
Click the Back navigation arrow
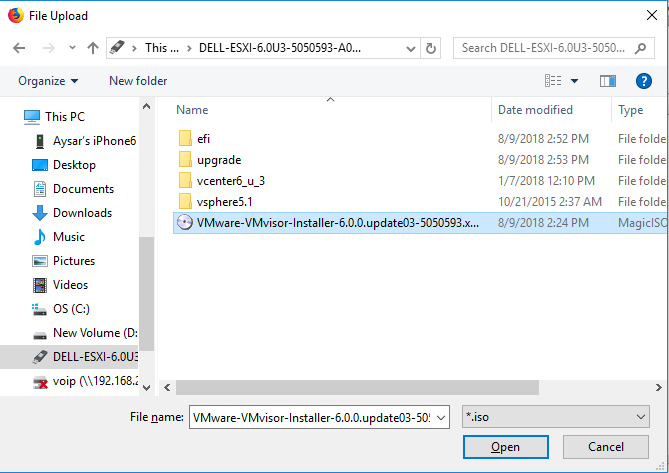pos(20,48)
